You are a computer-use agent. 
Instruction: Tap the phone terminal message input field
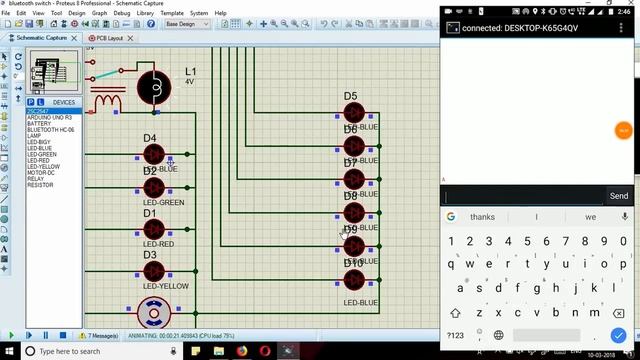(524, 196)
